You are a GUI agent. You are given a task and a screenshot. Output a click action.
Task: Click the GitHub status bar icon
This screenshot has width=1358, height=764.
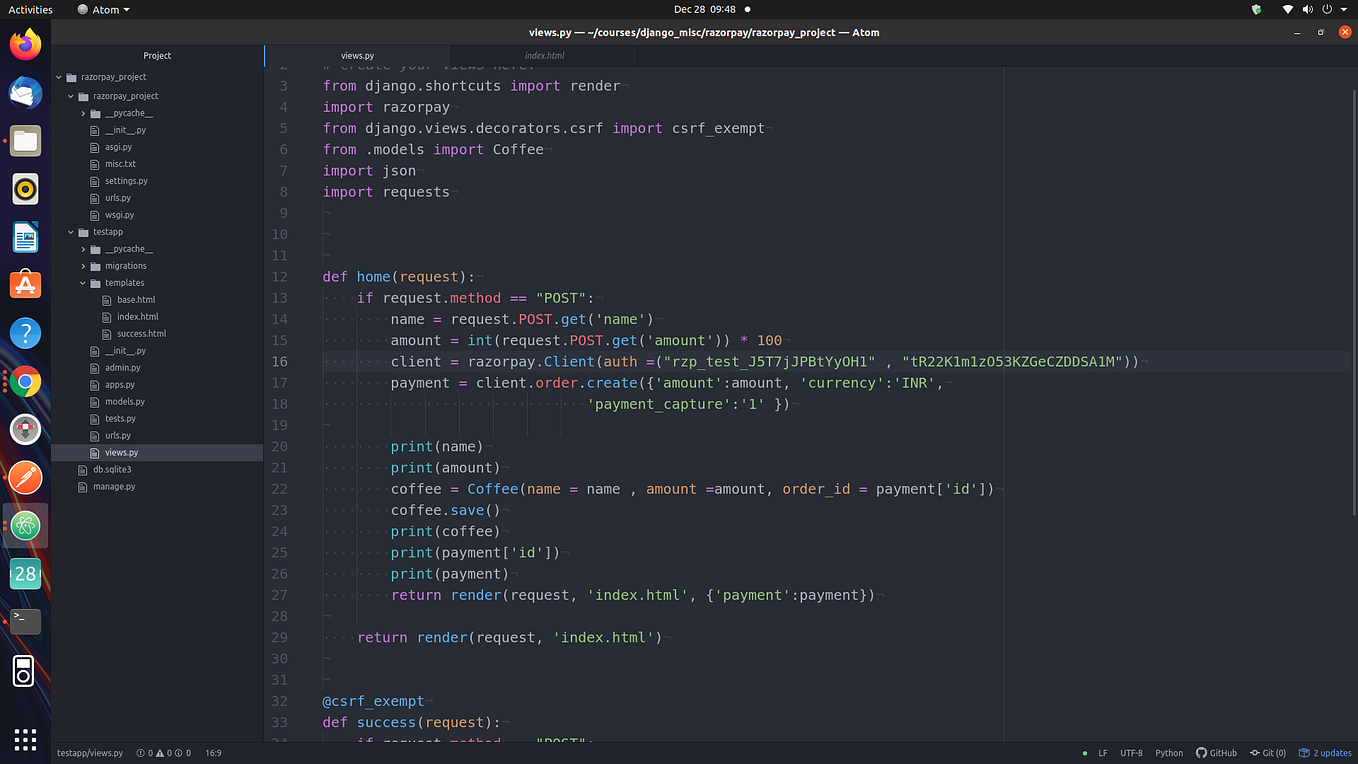(x=1216, y=753)
